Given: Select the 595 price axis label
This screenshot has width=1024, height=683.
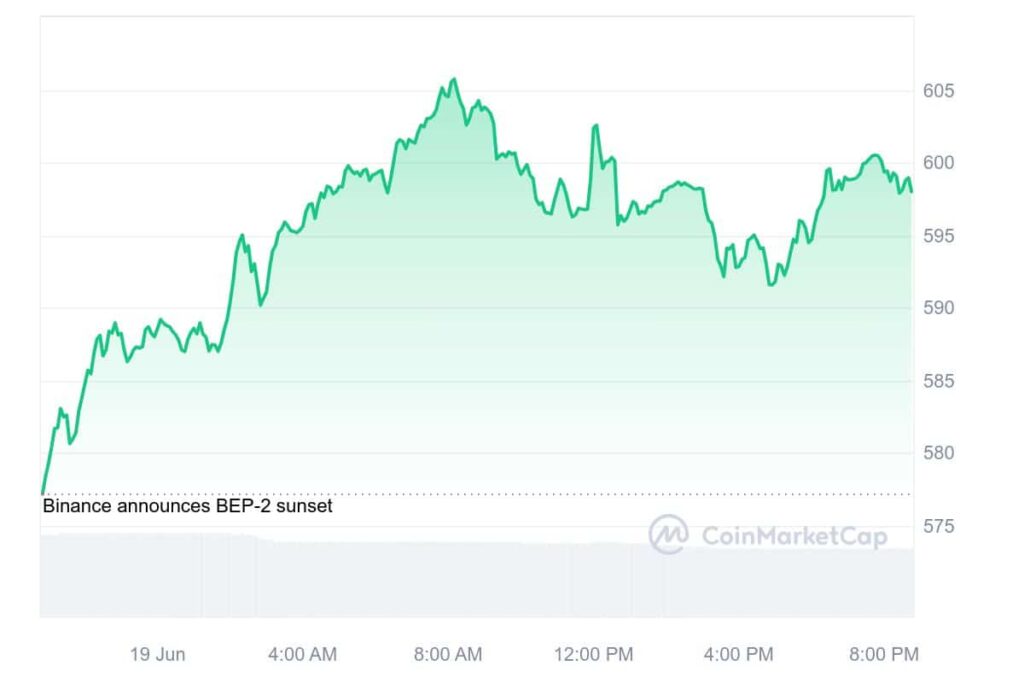Looking at the screenshot, I should tap(939, 236).
